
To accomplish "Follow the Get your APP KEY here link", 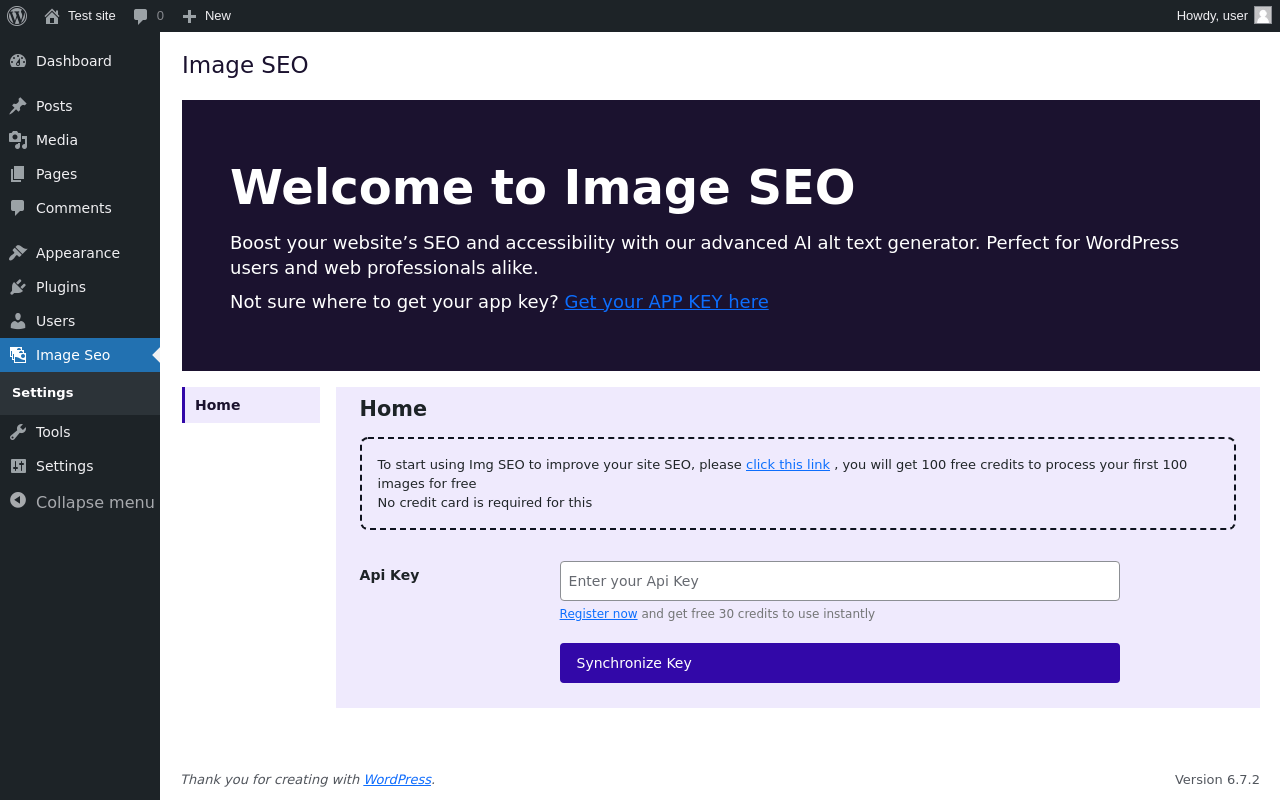I will point(666,302).
